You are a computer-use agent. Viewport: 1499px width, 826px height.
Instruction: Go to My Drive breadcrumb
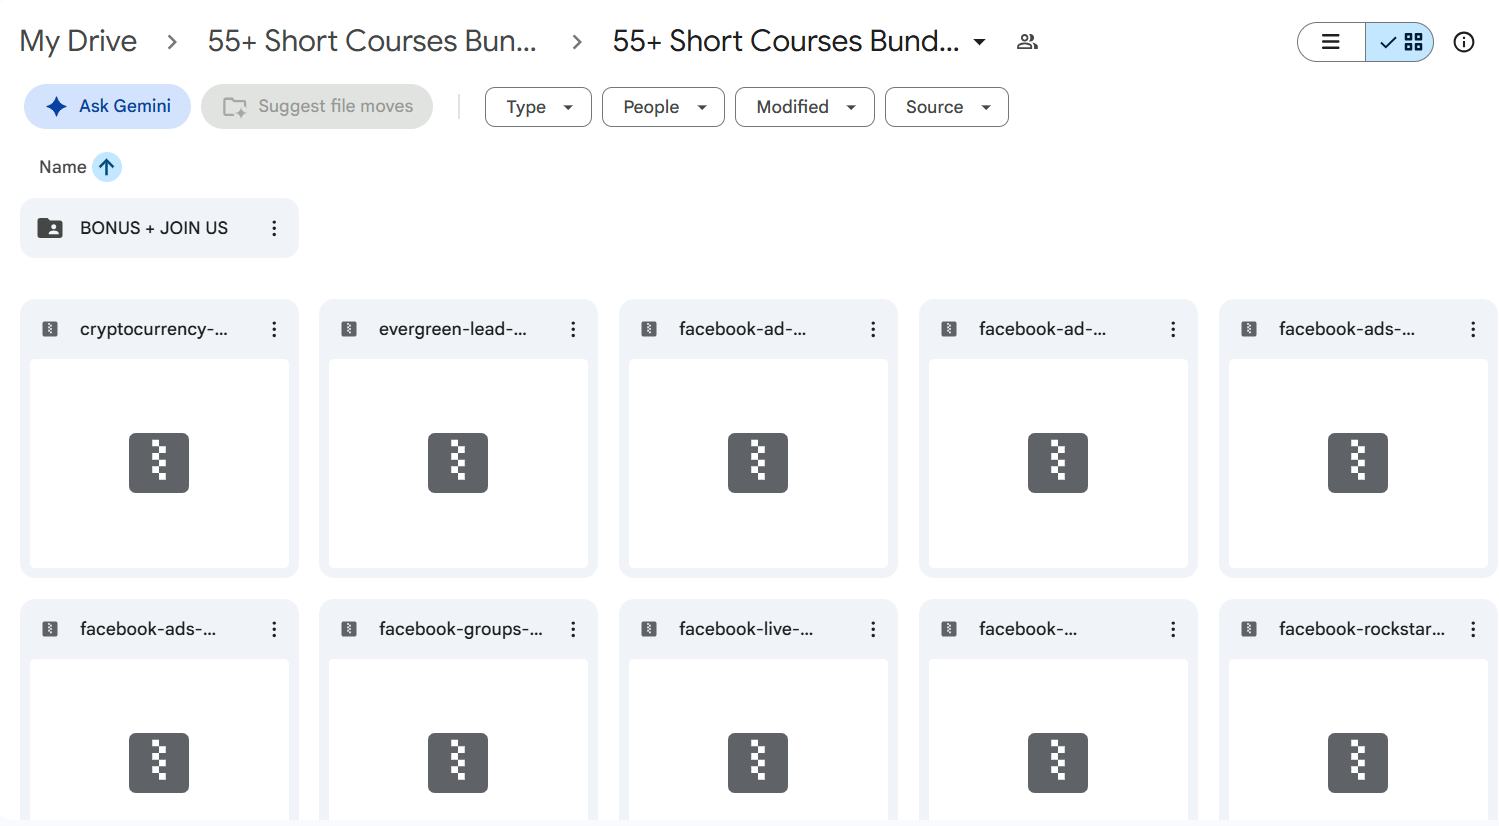pyautogui.click(x=78, y=41)
